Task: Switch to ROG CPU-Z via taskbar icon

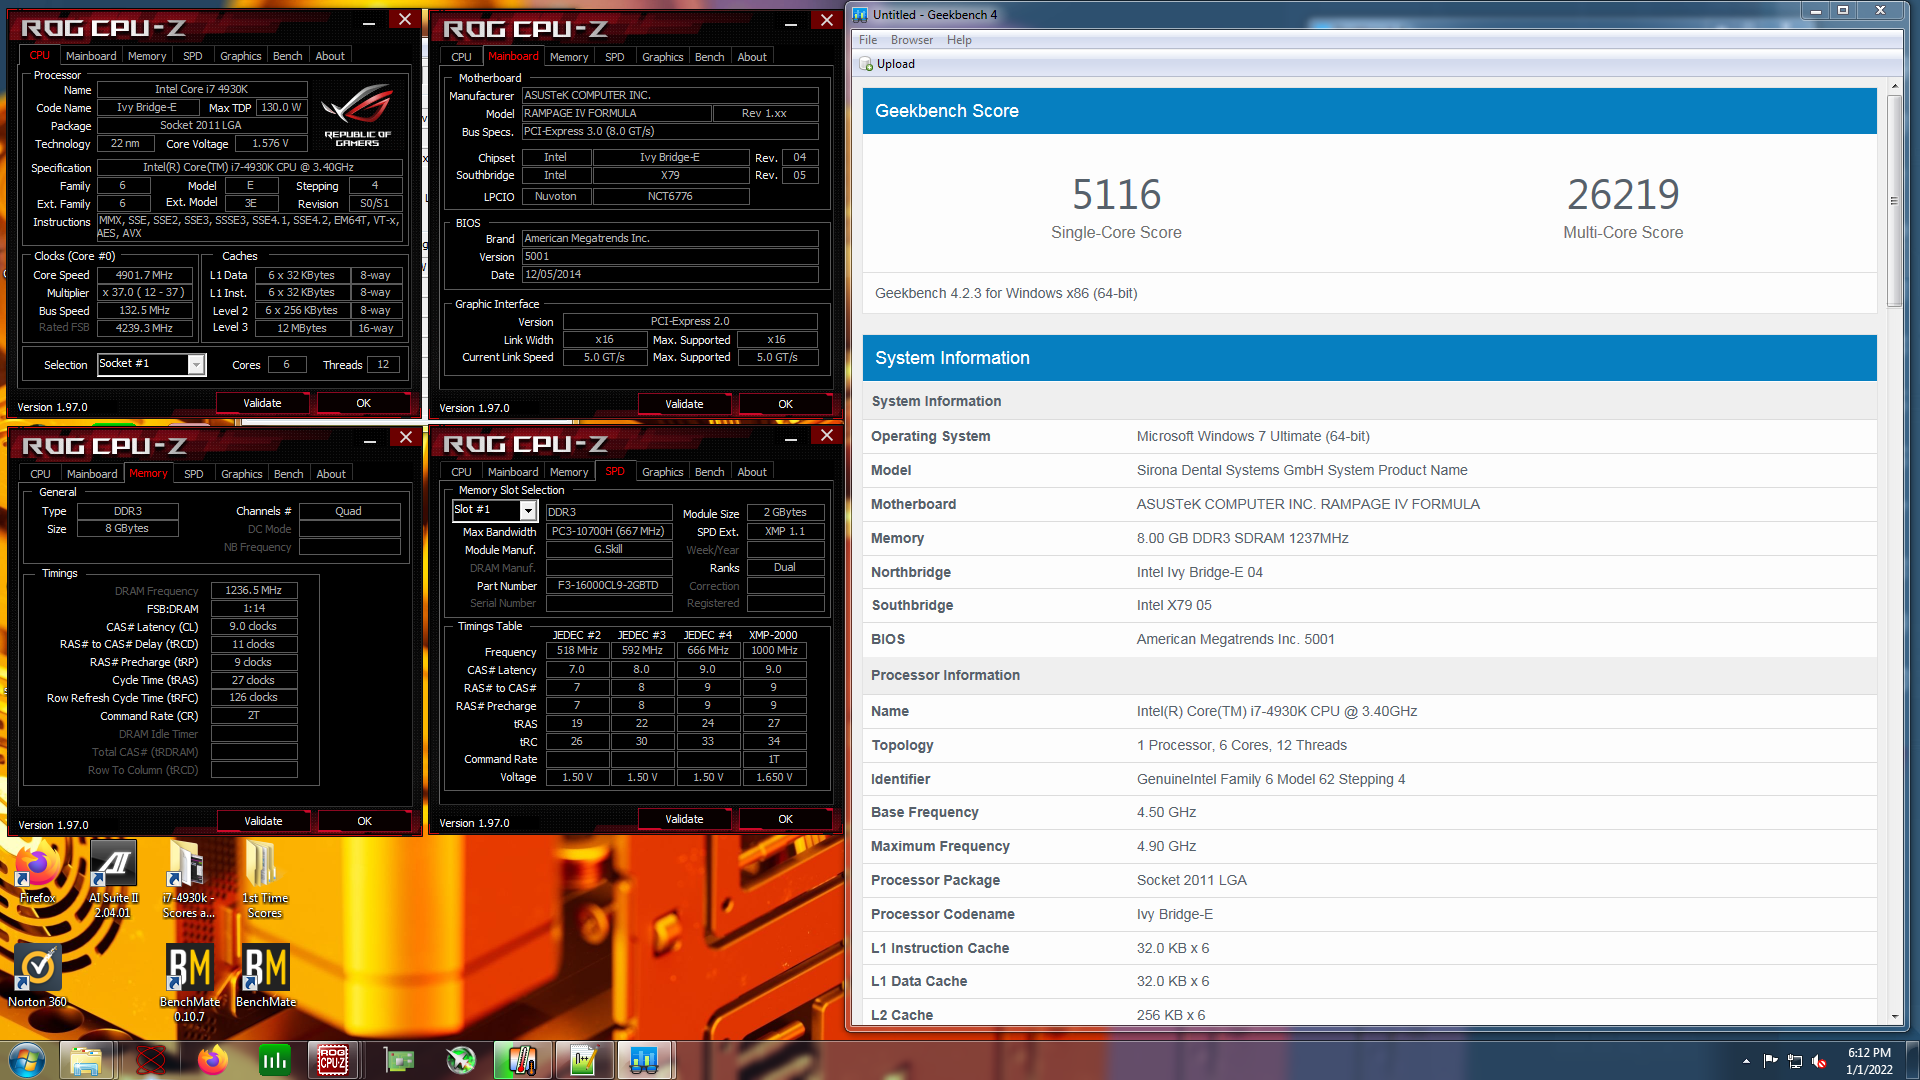Action: coord(333,1059)
